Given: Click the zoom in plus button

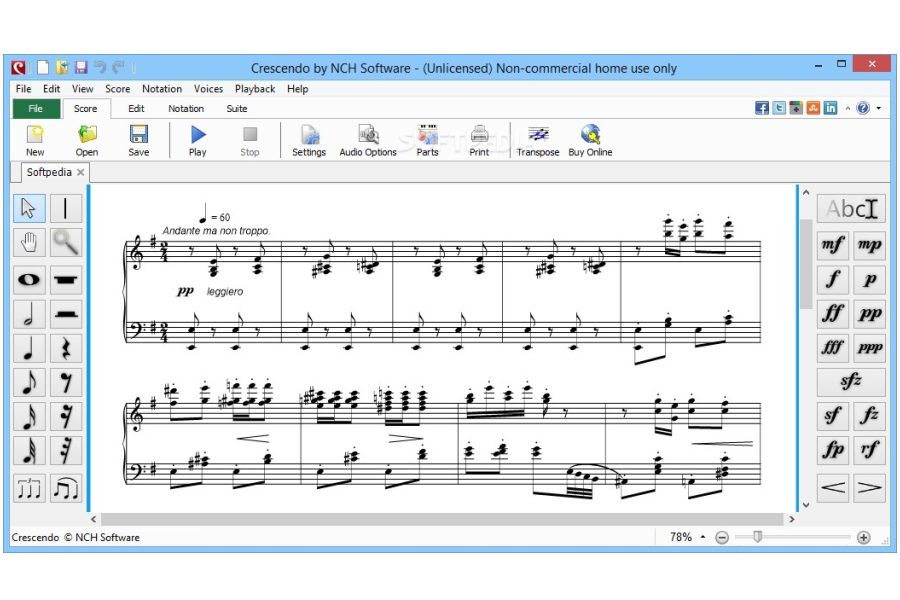Looking at the screenshot, I should (x=863, y=537).
